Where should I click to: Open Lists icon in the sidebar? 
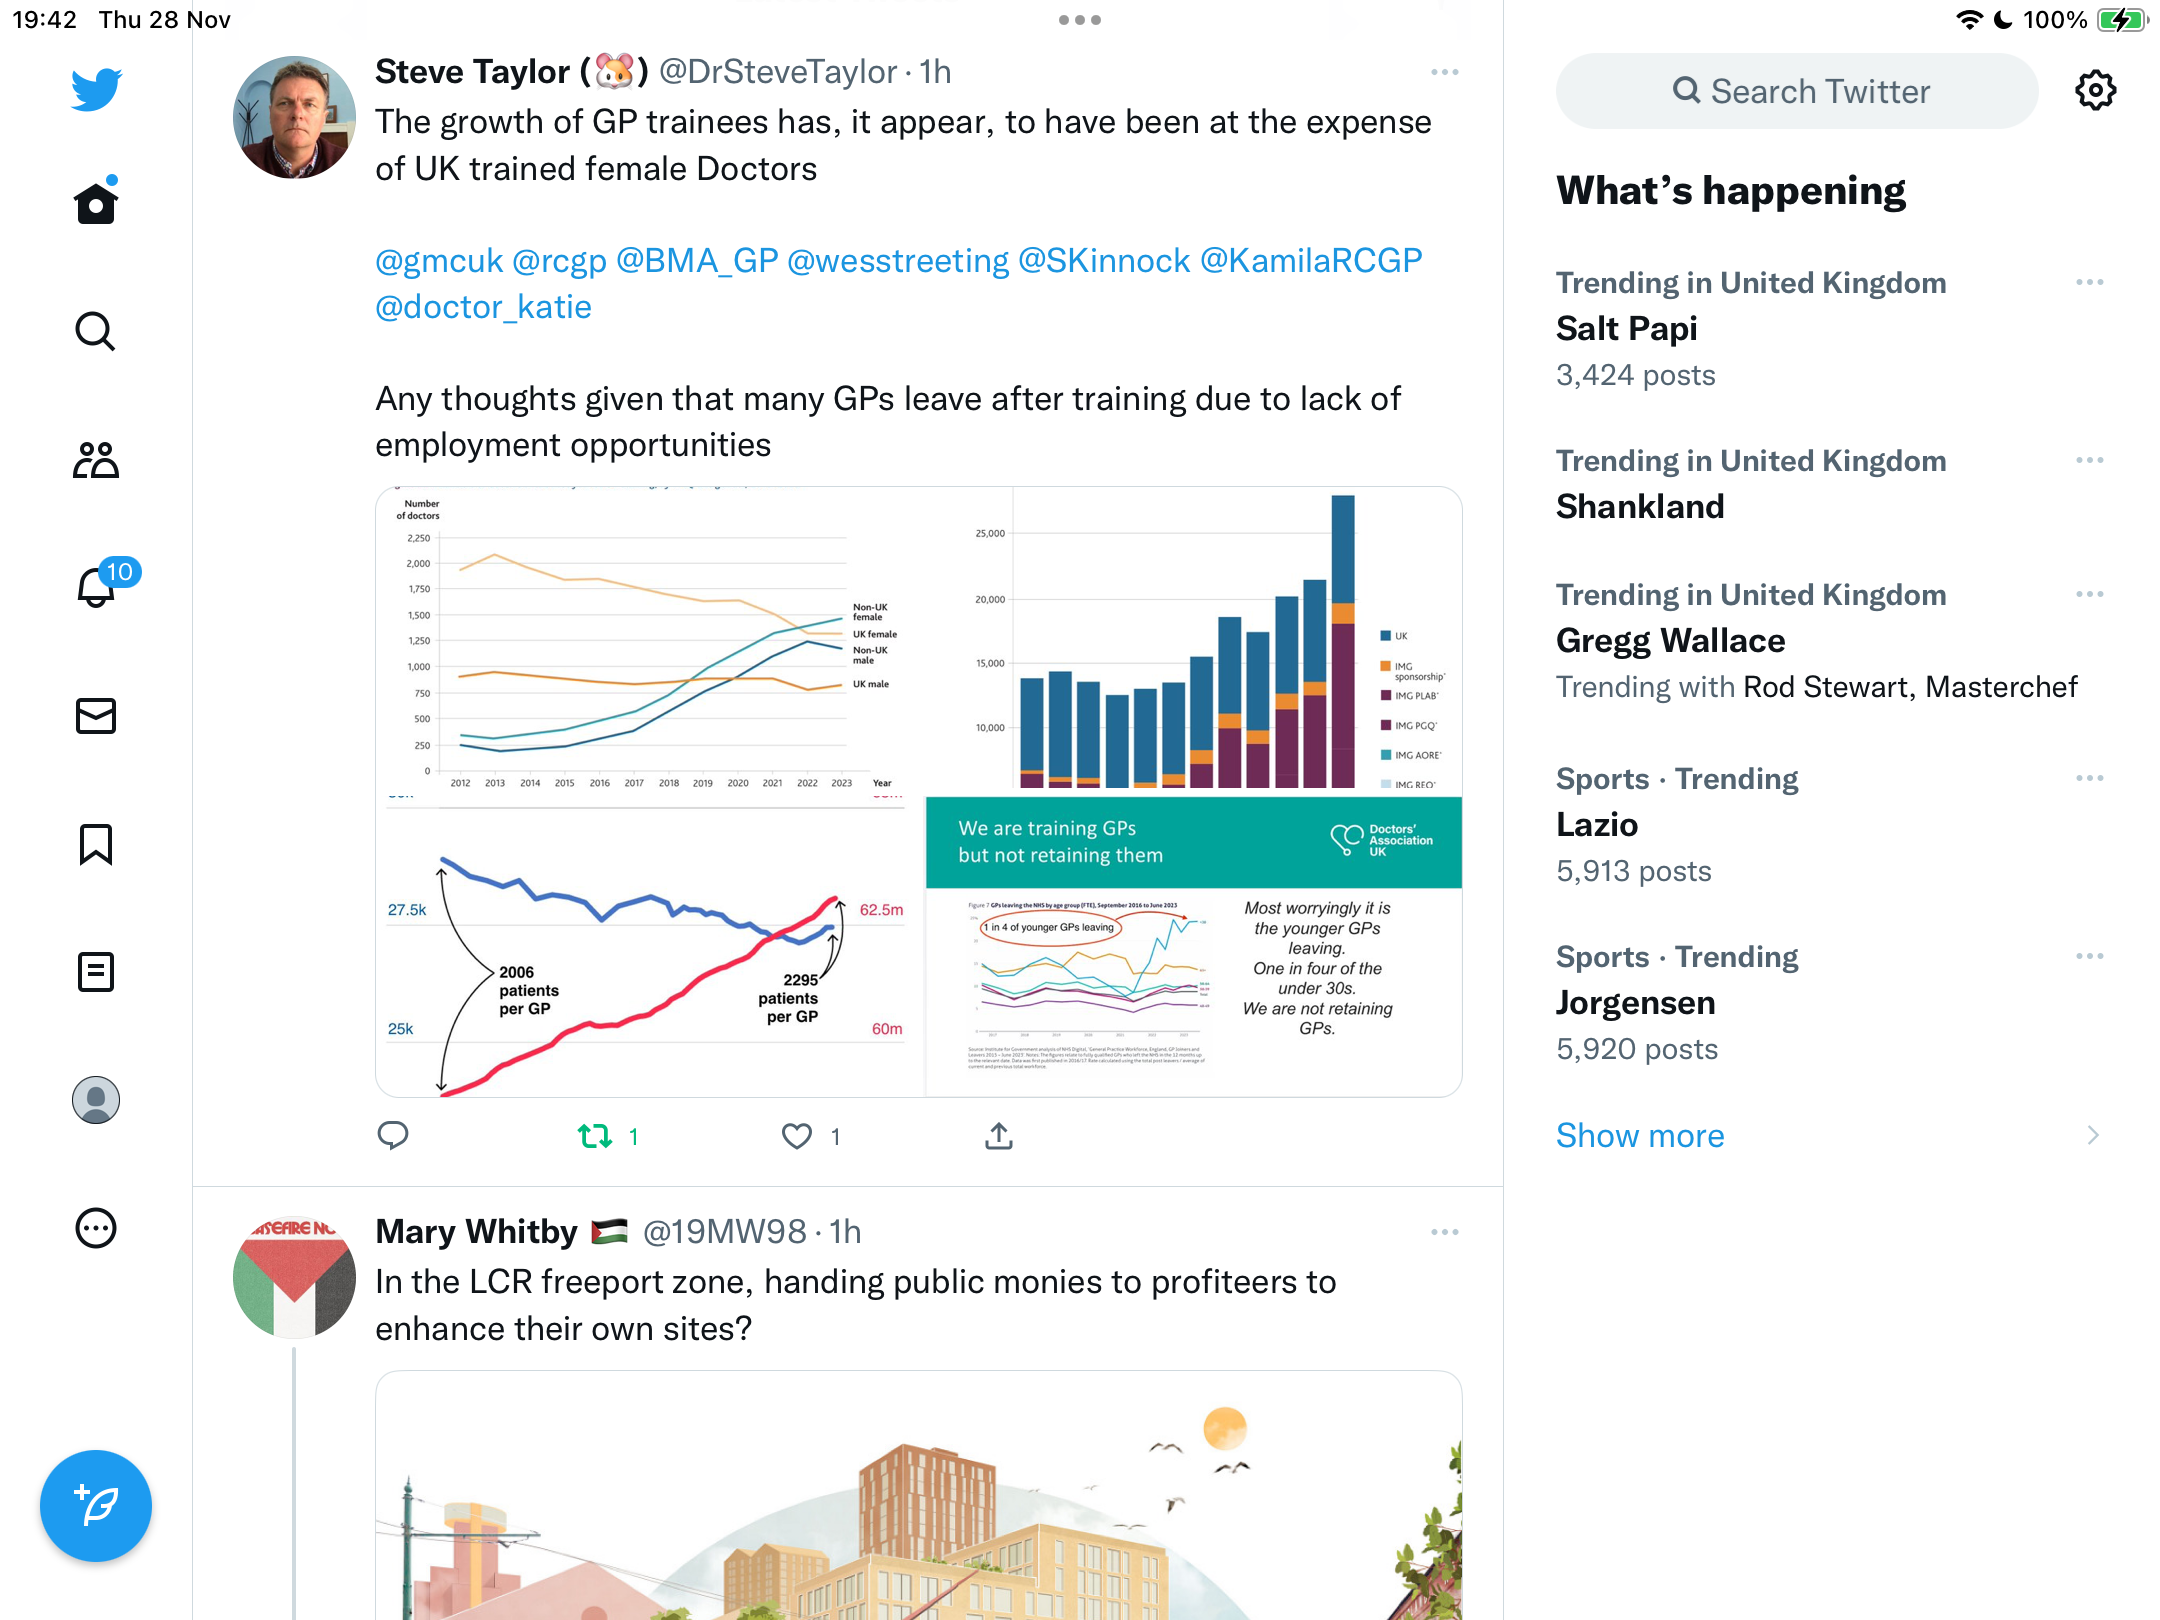click(96, 972)
